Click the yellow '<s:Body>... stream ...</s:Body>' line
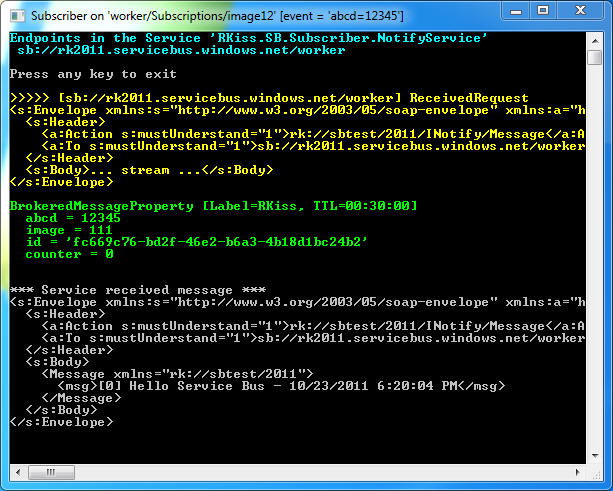The height and width of the screenshot is (491, 613). tap(149, 170)
